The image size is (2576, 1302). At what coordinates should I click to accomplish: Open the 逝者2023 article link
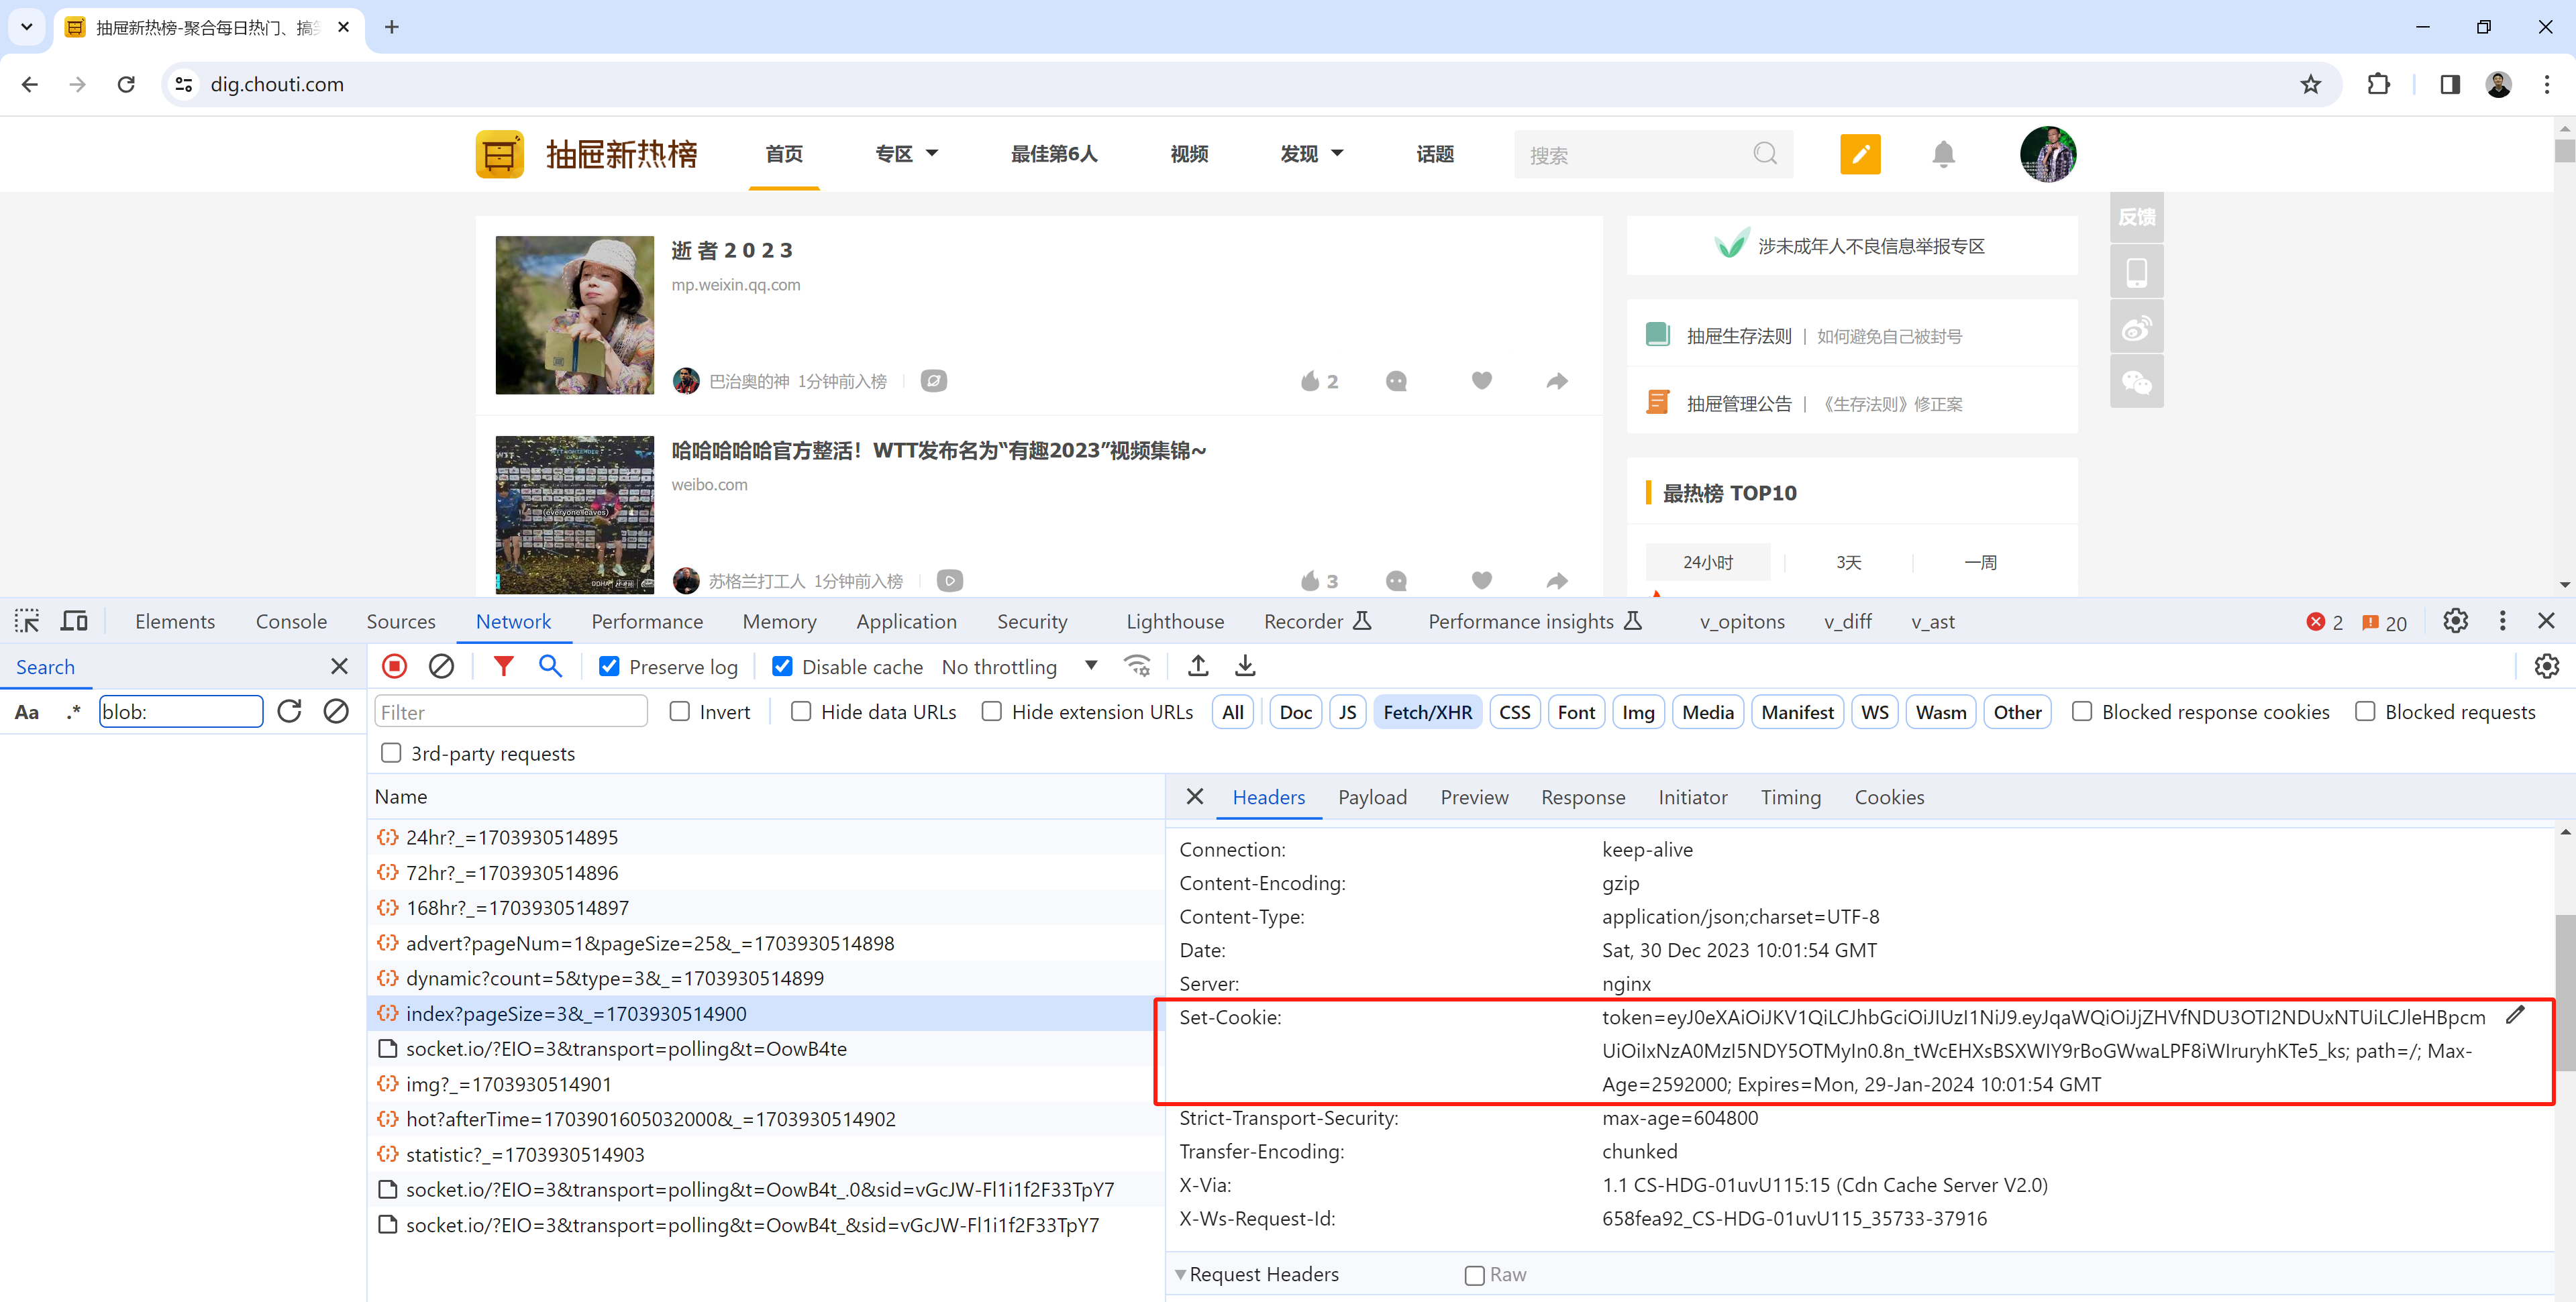732,250
